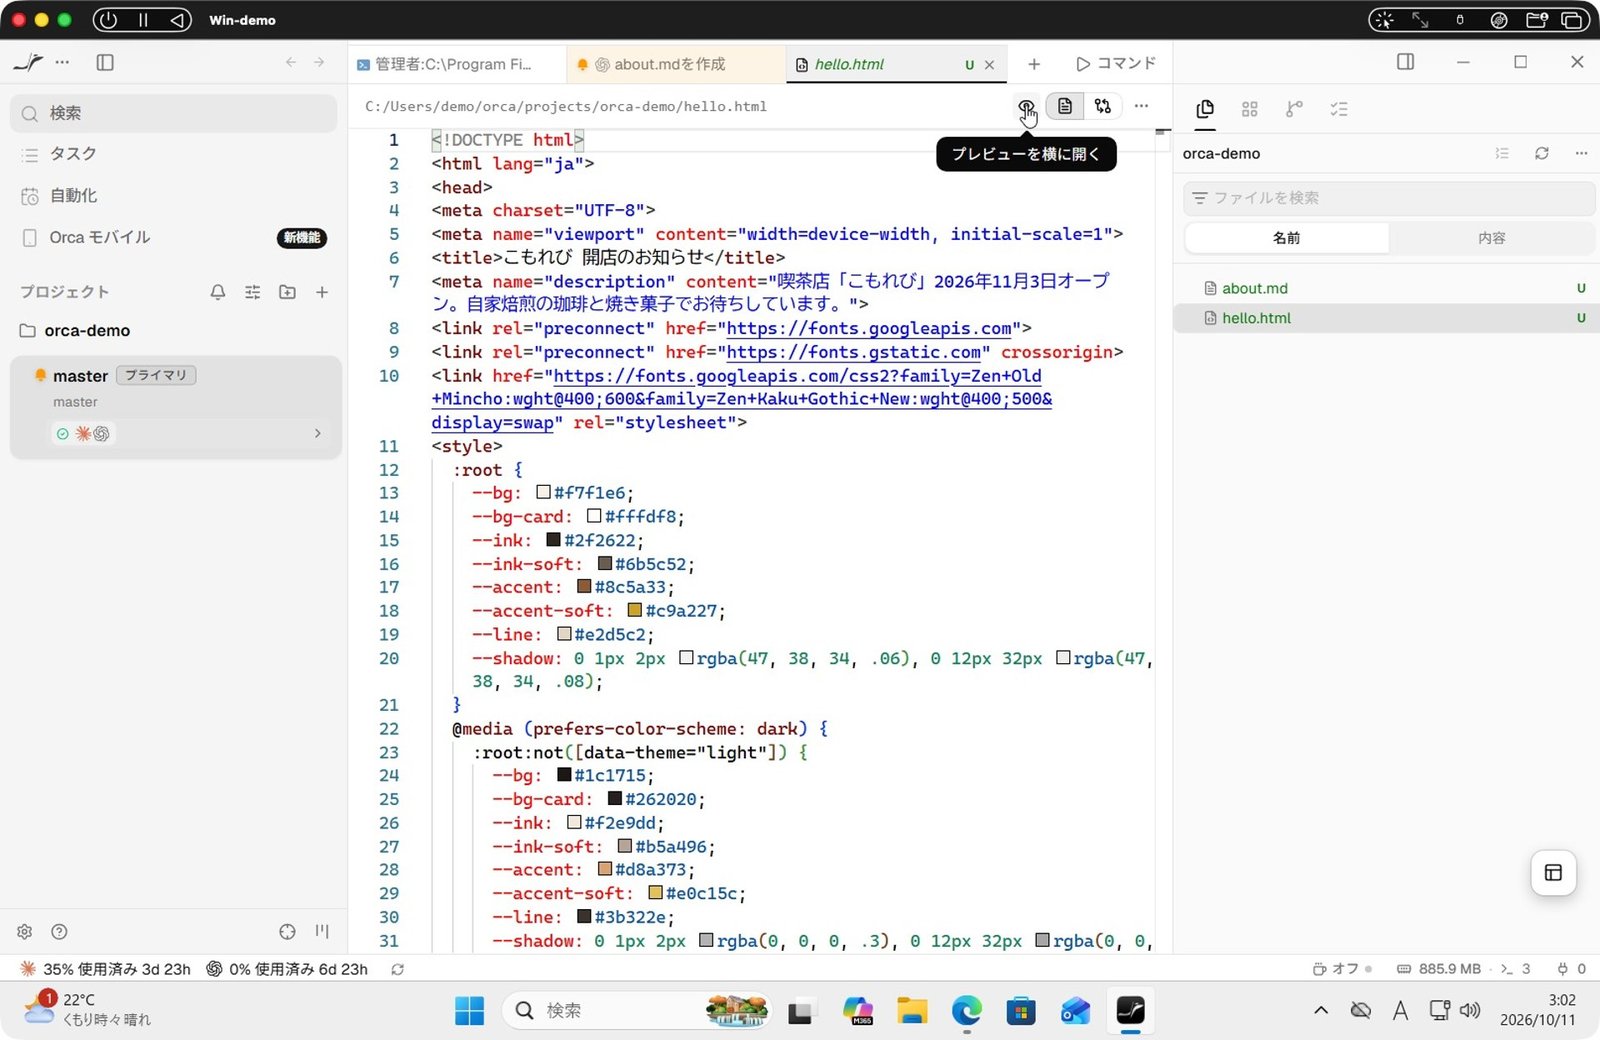The height and width of the screenshot is (1040, 1600).
Task: Open the checklist panel tab
Action: pyautogui.click(x=1339, y=109)
